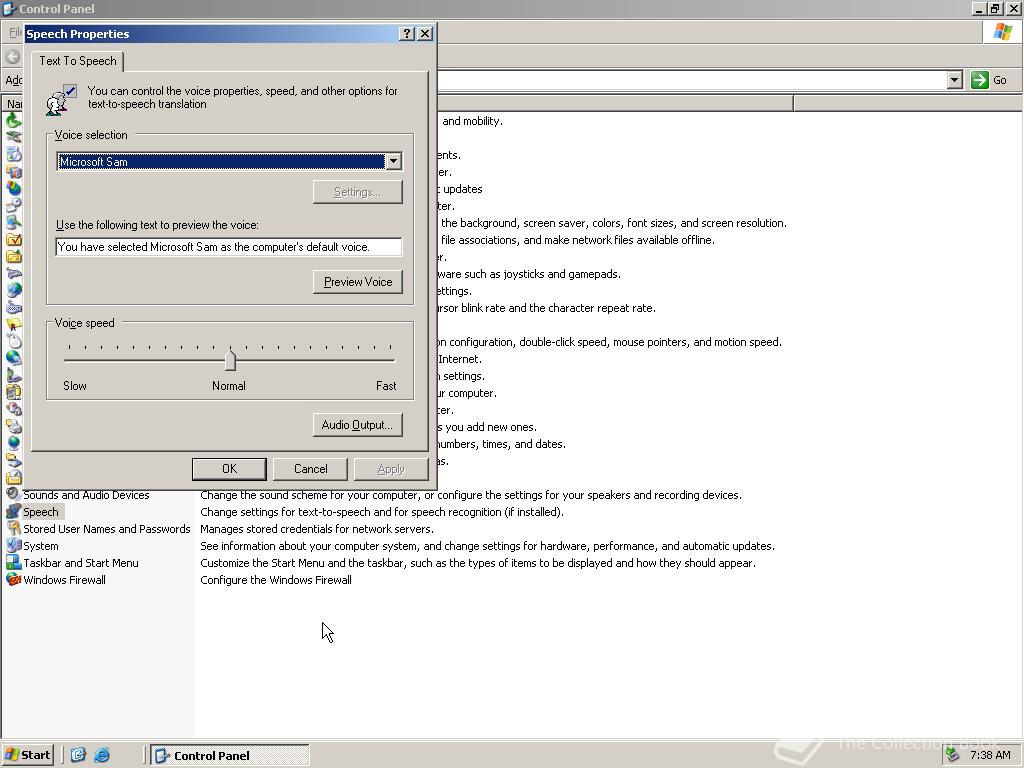Click the taskbar clock showing 7:38 AM

click(x=990, y=755)
